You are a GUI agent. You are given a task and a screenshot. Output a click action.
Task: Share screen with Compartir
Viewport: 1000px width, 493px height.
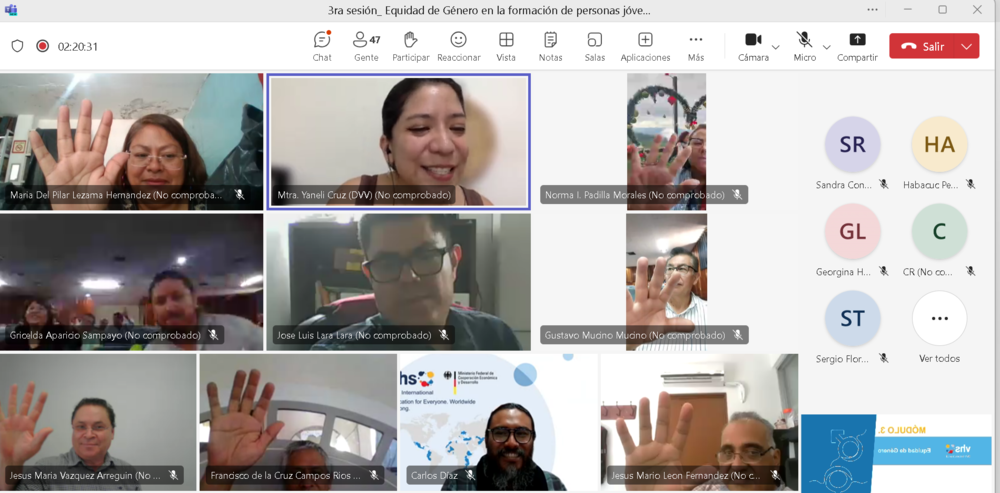tap(857, 46)
